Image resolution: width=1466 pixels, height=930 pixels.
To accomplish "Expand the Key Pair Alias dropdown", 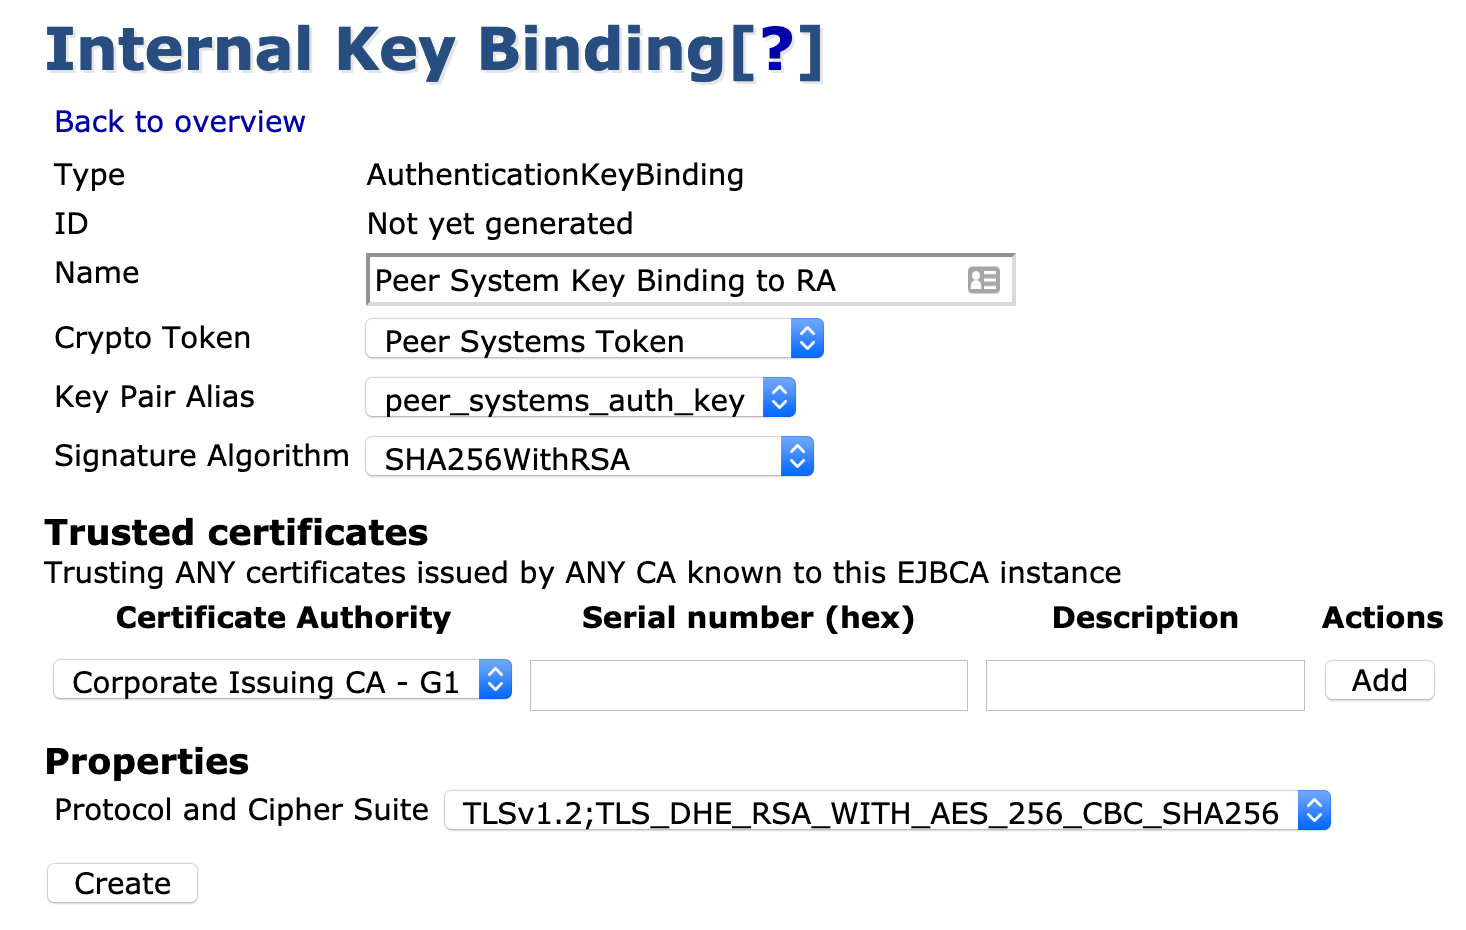I will tap(580, 398).
